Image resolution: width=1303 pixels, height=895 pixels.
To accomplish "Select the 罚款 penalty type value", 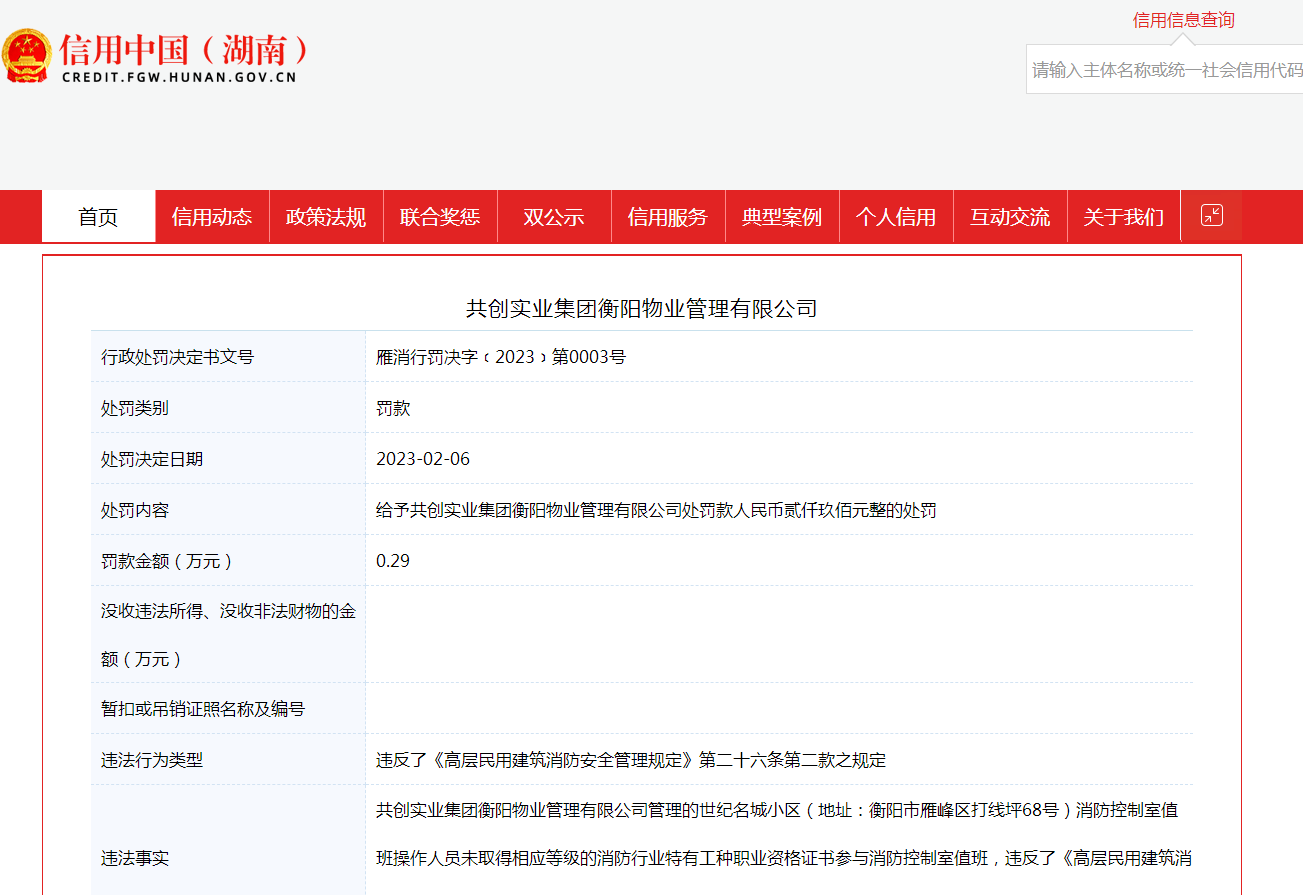I will coord(393,408).
